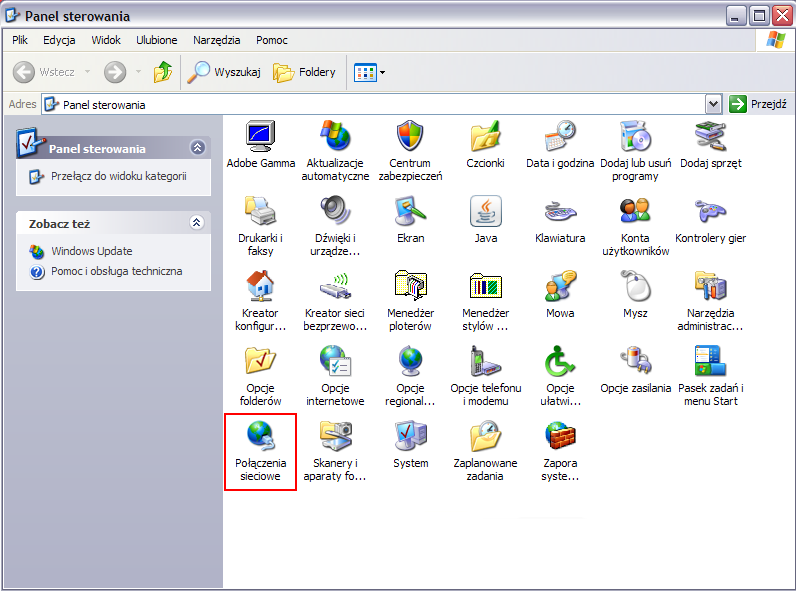
Task: Open the Ulubione menu
Action: pos(156,40)
